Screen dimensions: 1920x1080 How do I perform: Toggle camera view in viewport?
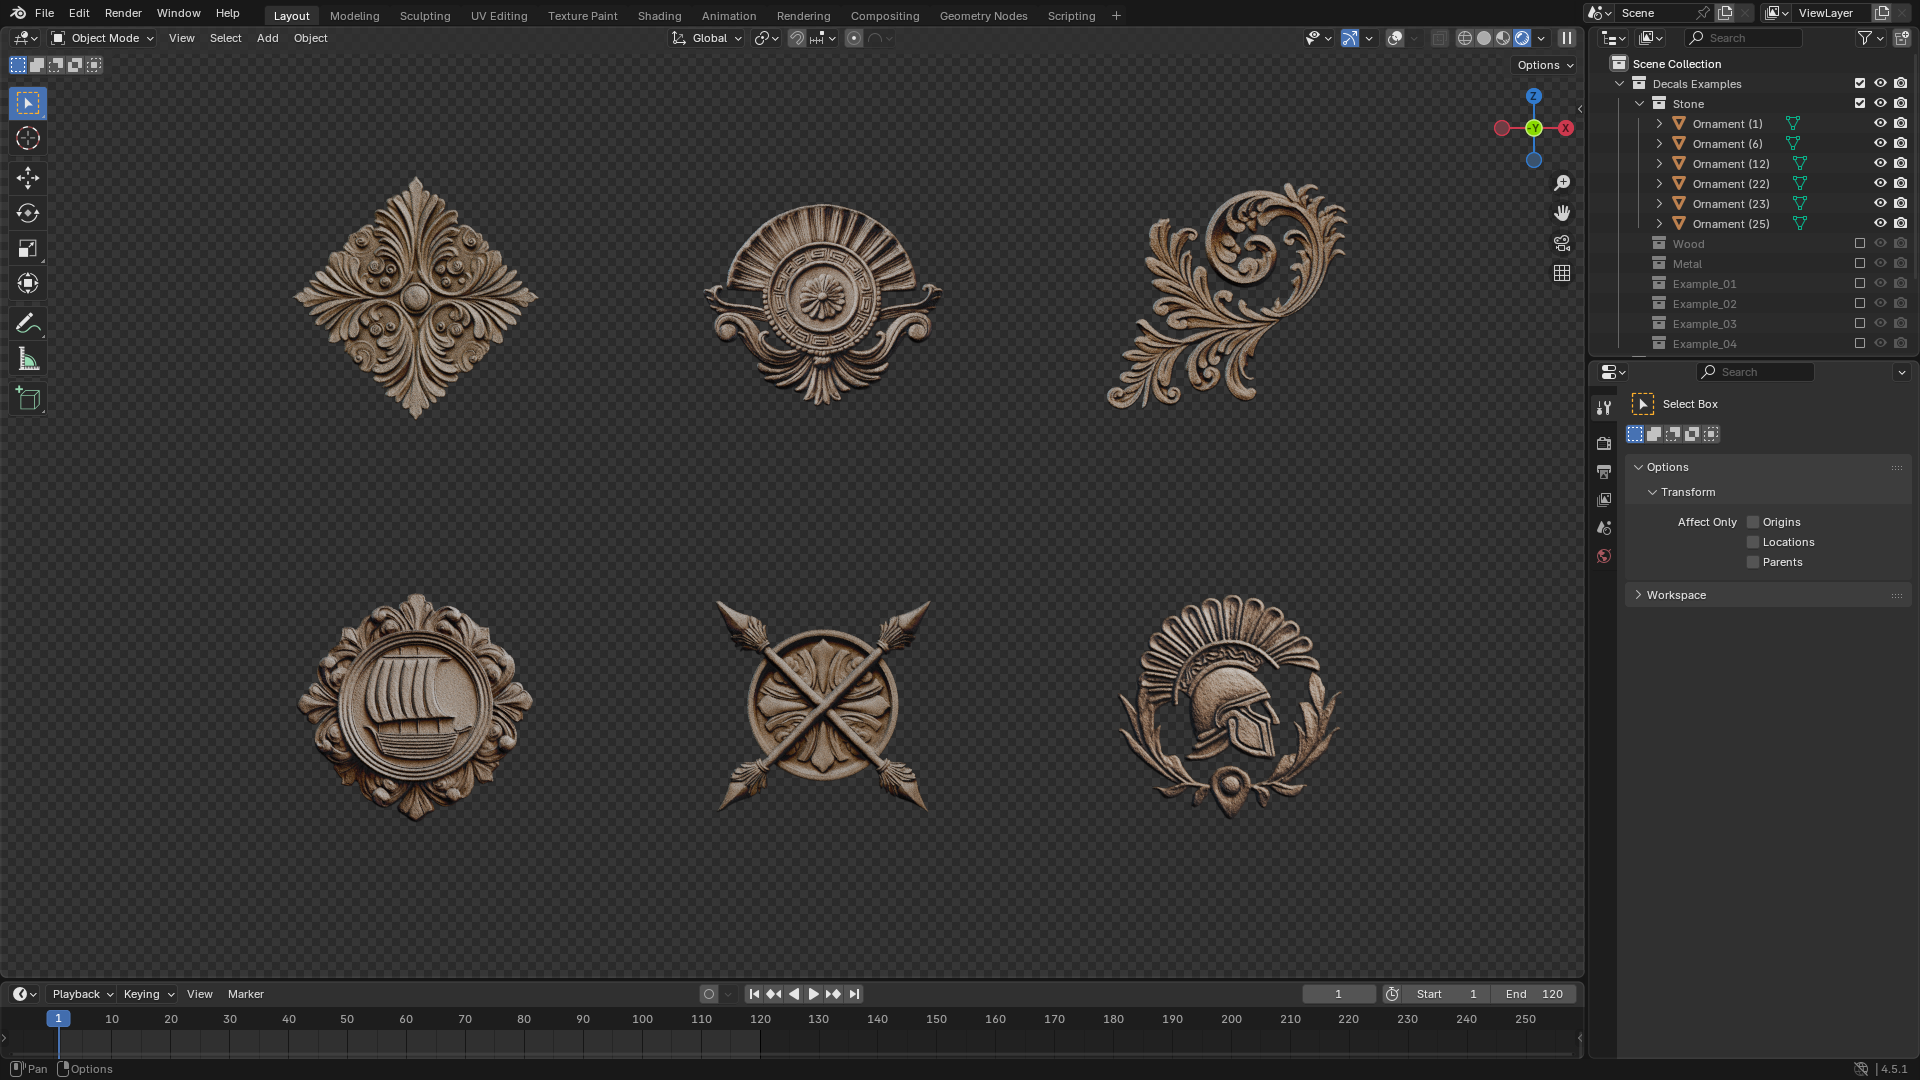coord(1562,243)
